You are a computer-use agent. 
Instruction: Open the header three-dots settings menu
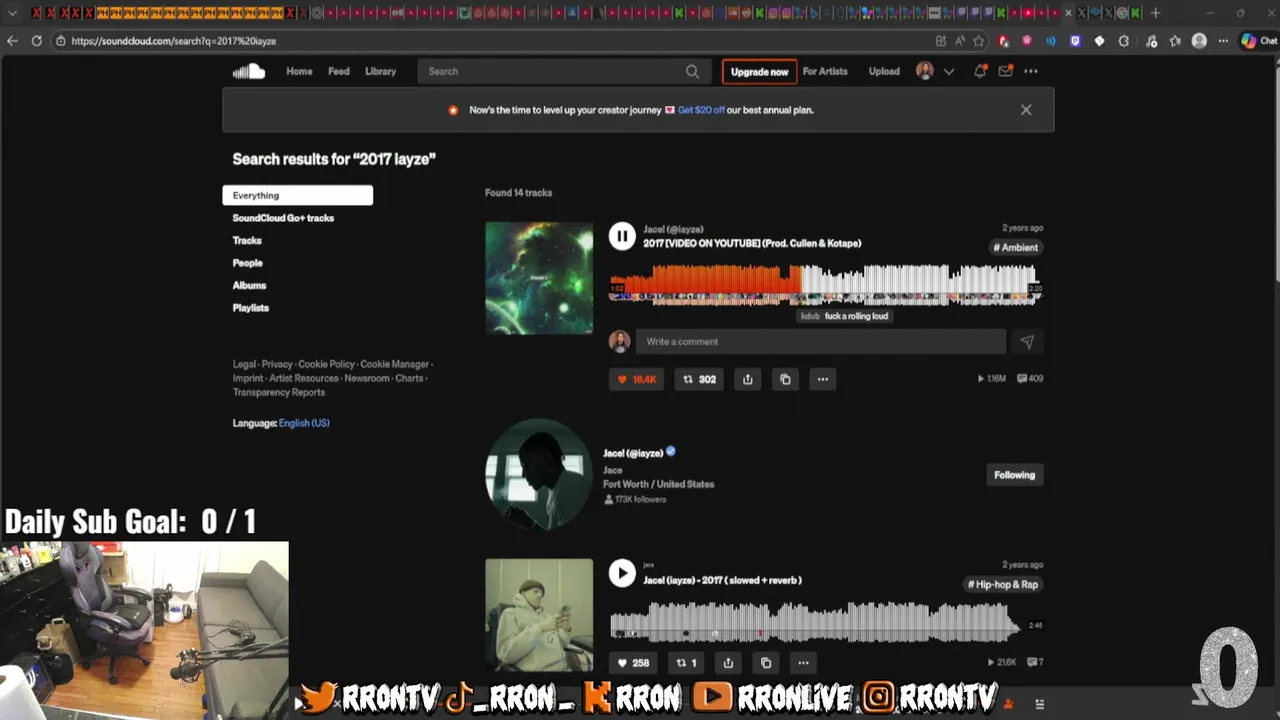1030,71
